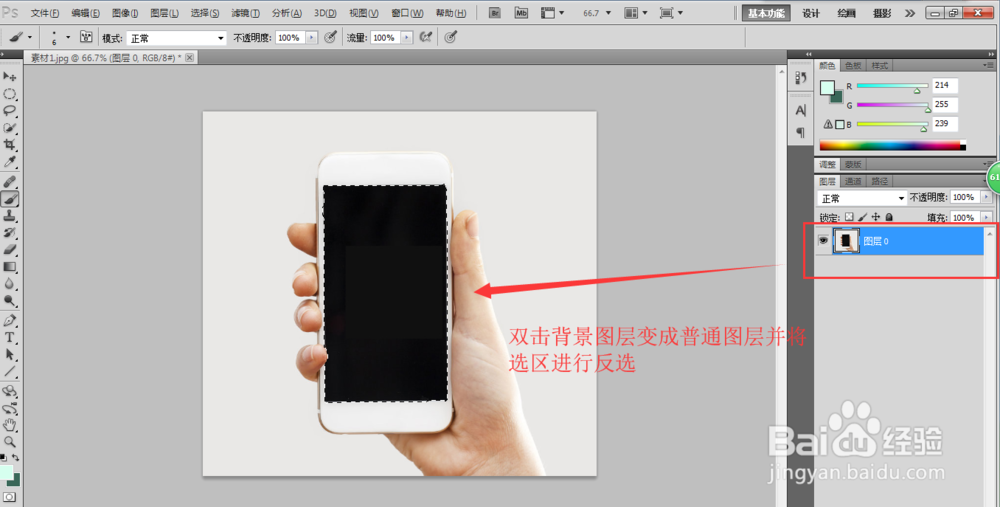Toggle tablet pressure controls size

point(450,38)
